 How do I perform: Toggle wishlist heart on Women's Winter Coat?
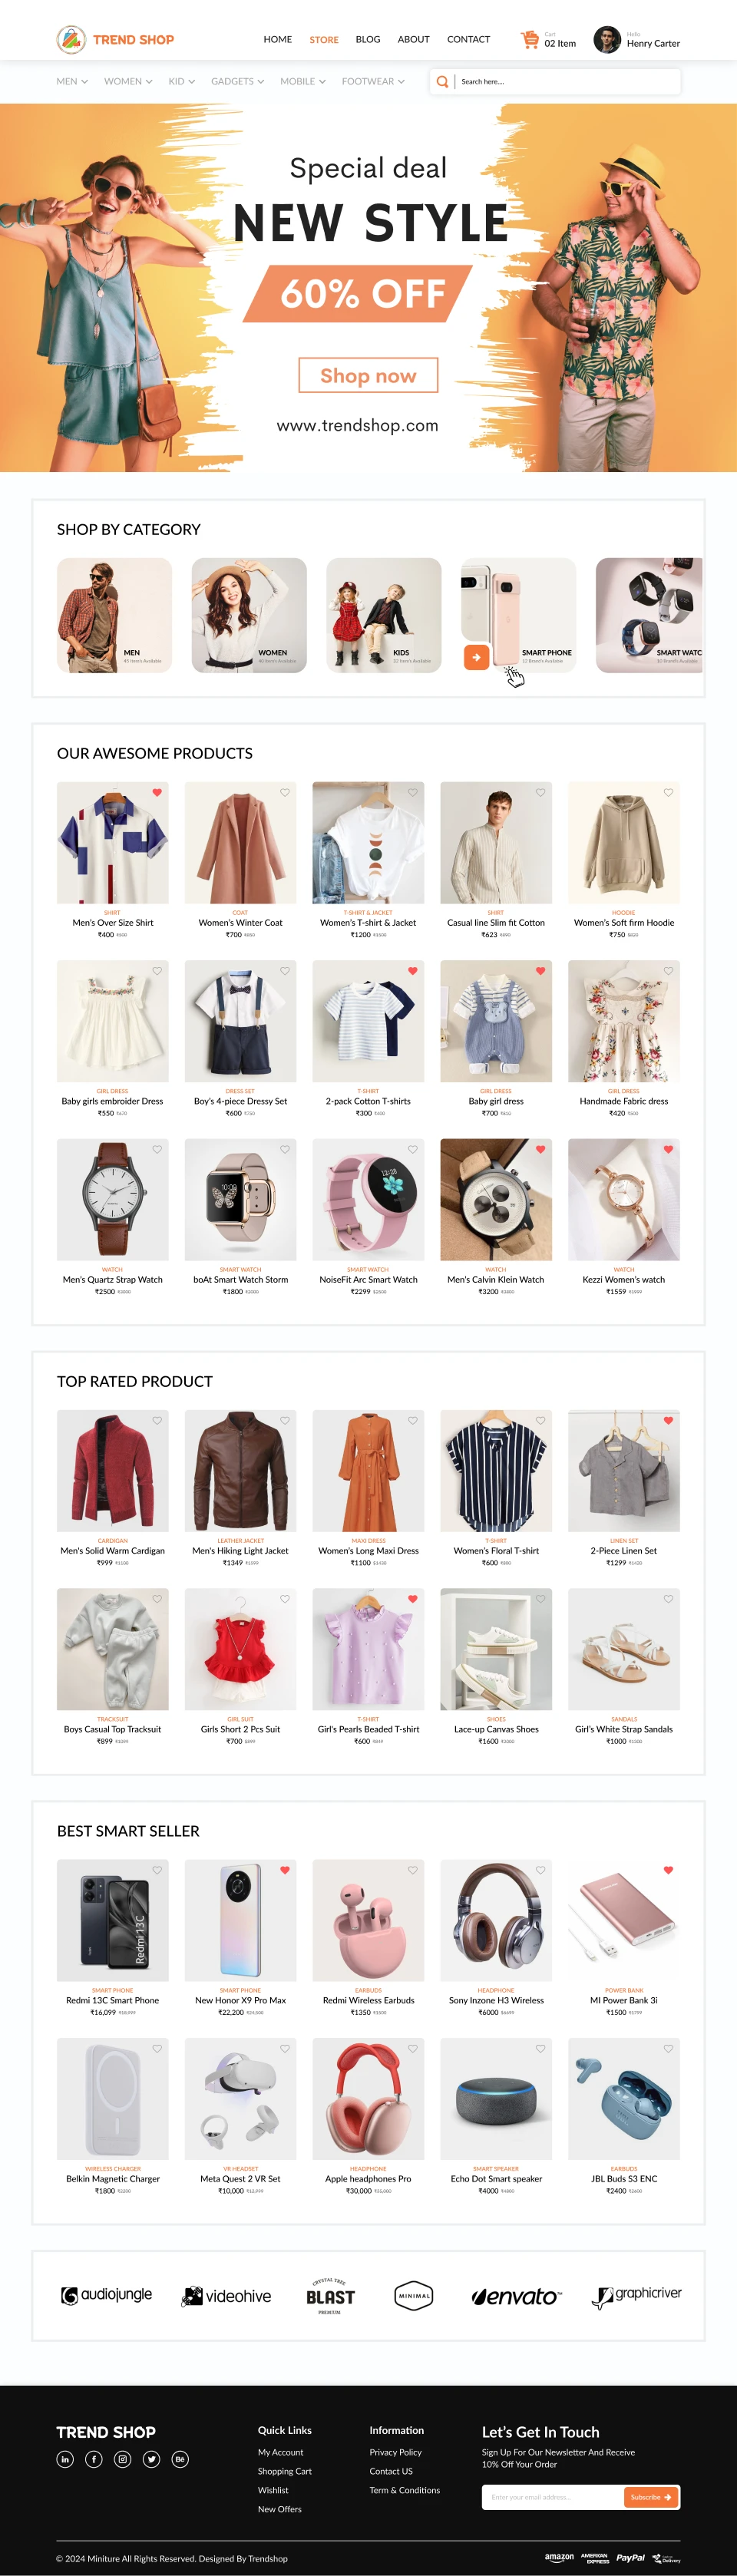(285, 793)
